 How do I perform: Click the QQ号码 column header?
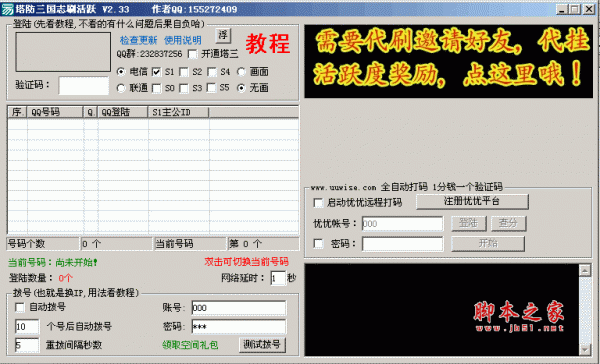[x=55, y=112]
